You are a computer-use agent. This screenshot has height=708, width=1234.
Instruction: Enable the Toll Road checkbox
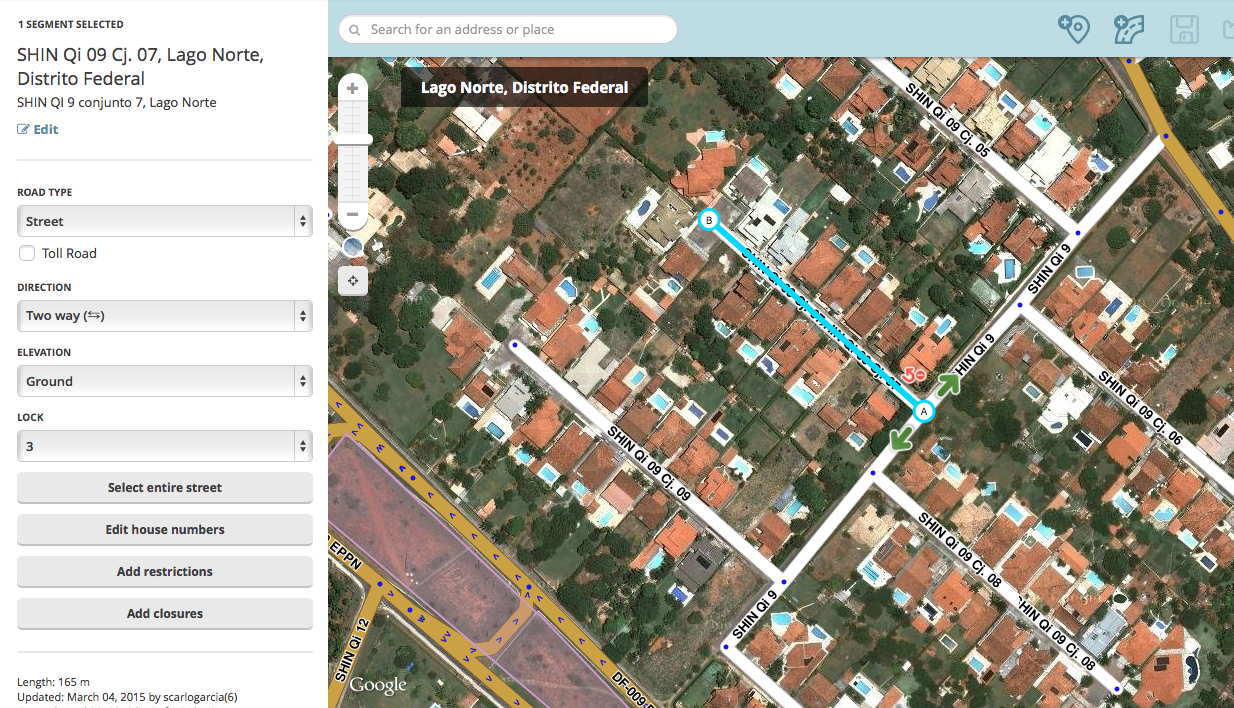[27, 254]
